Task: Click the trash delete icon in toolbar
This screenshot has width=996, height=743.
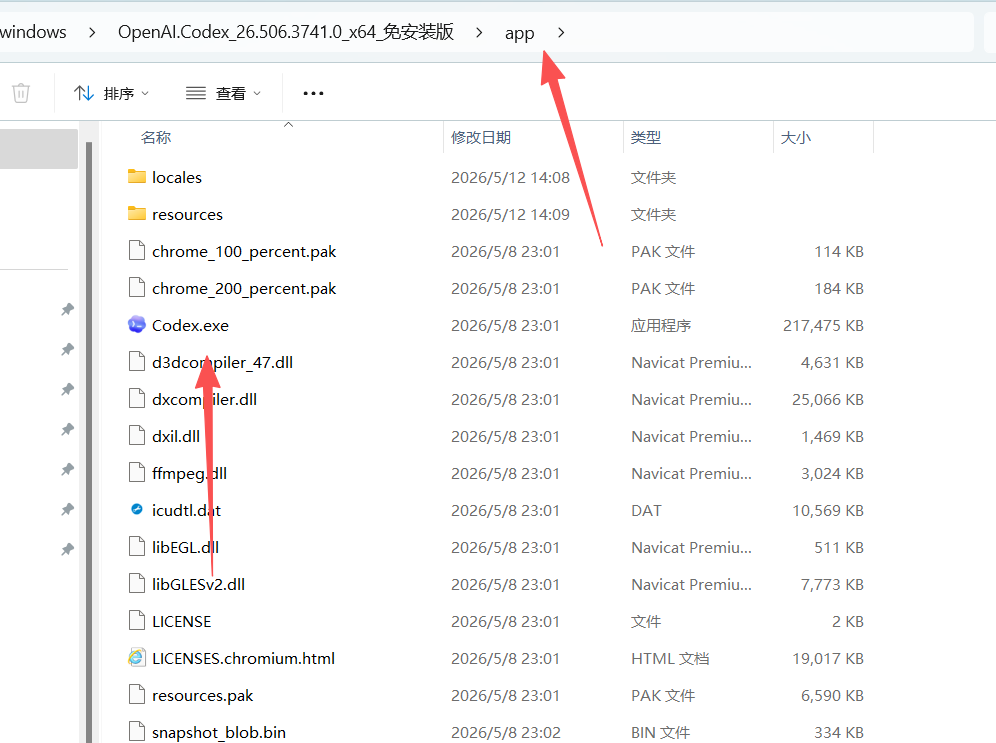Action: (x=21, y=93)
